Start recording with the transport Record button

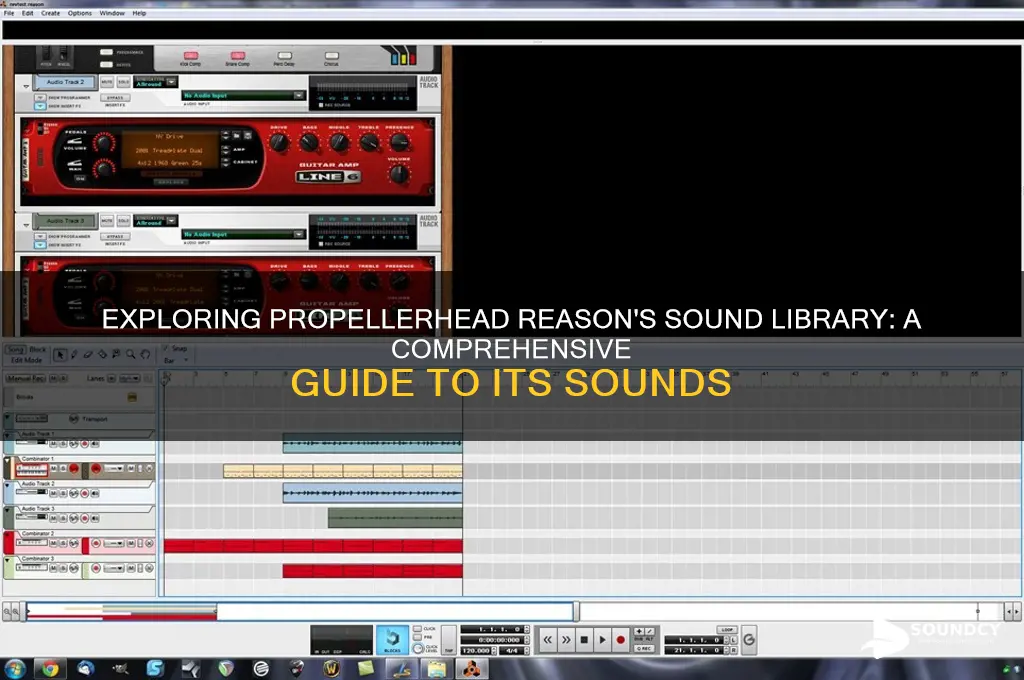point(620,640)
